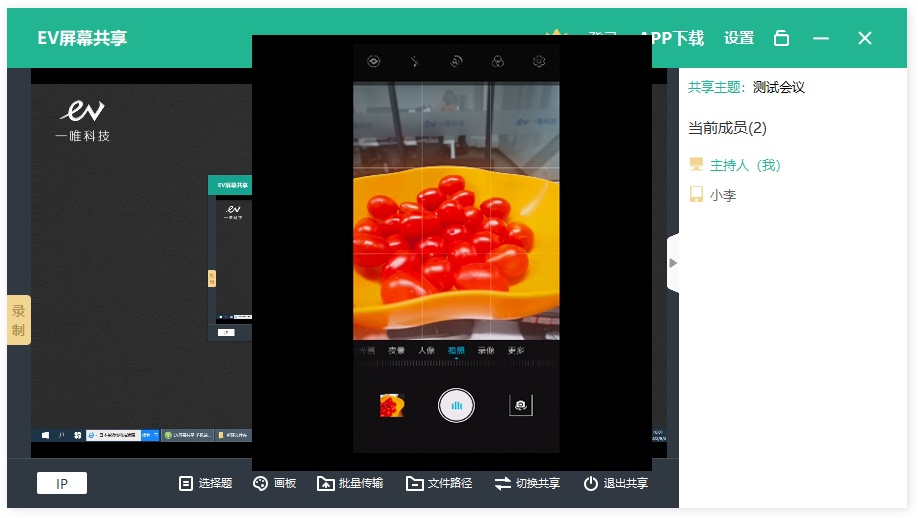The width and height of the screenshot is (918, 518).
Task: Close the EV屏幕共享 window
Action: tap(865, 38)
